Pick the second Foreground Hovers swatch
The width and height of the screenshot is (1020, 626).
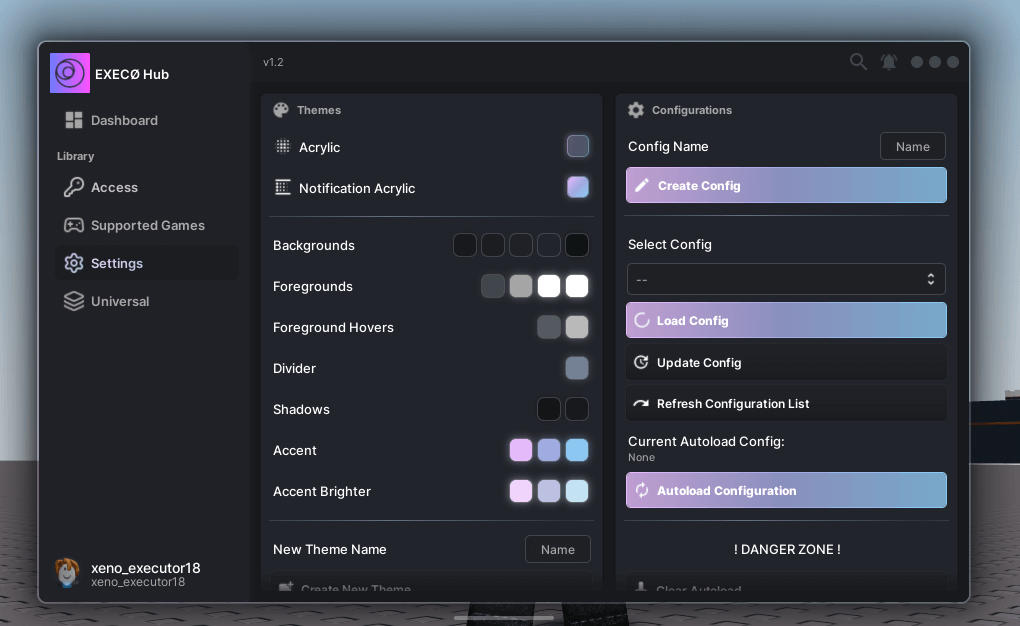pos(577,327)
